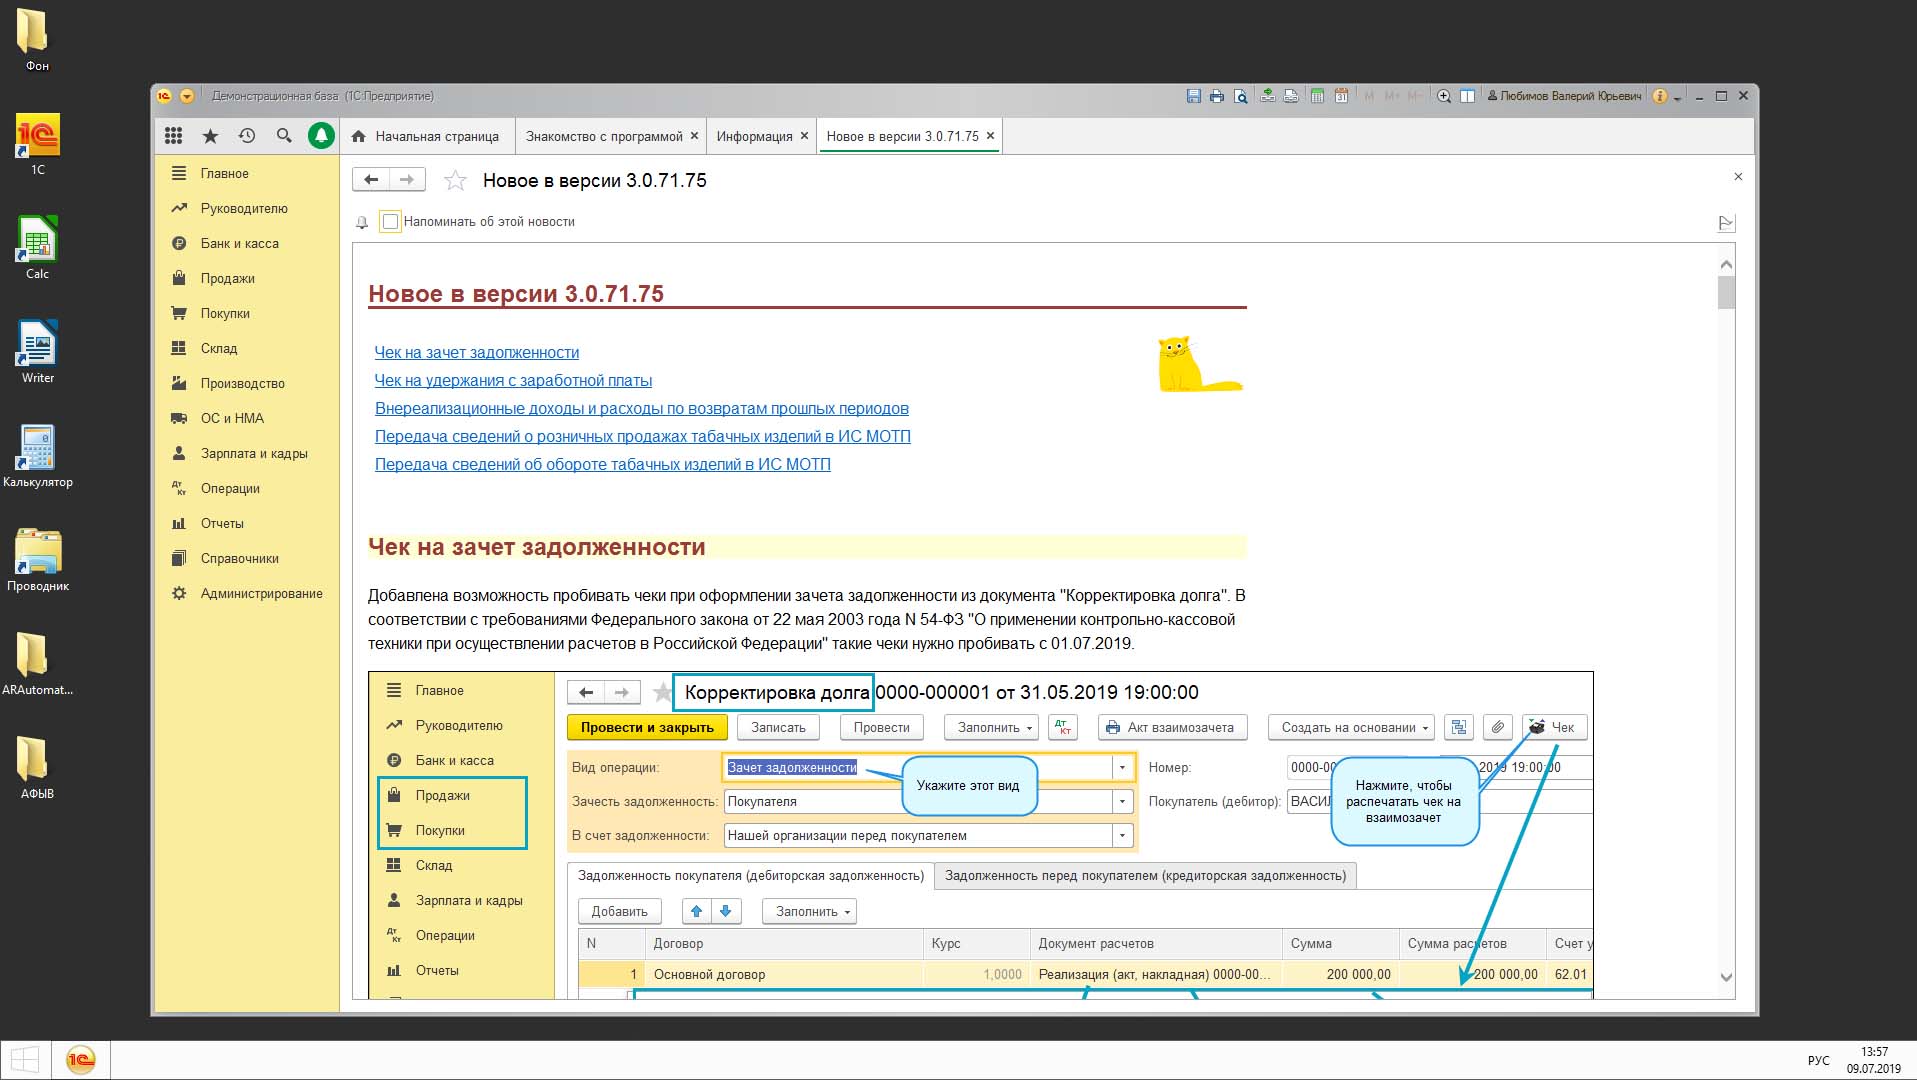Viewport: 1917px width, 1080px height.
Task: Click the Zoom magnifier icon in title bar
Action: pyautogui.click(x=1444, y=96)
